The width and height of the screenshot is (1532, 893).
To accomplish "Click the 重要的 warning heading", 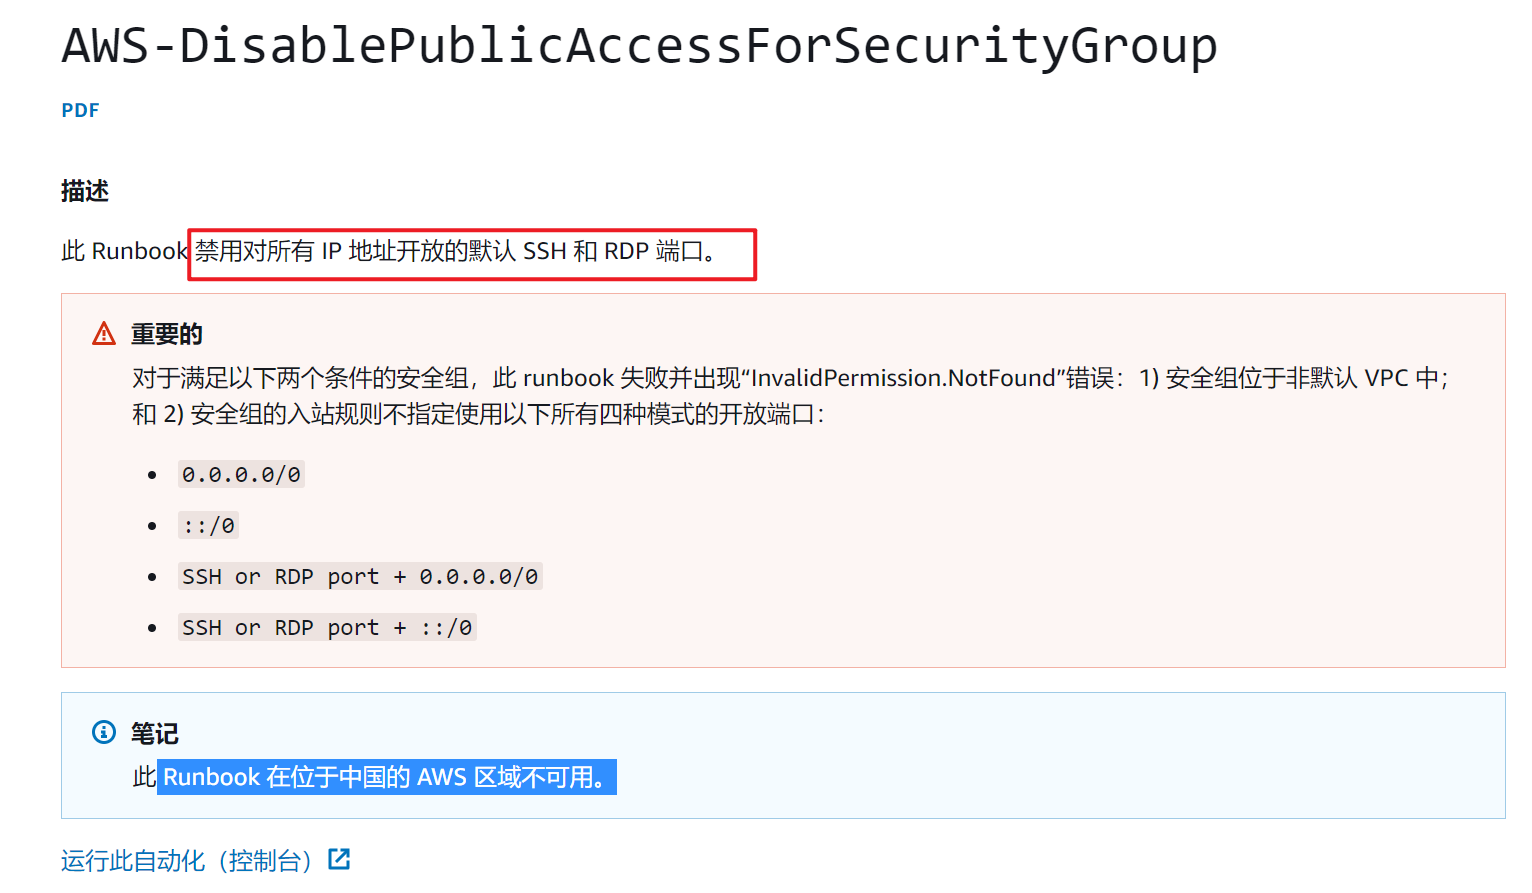I will click(x=167, y=334).
